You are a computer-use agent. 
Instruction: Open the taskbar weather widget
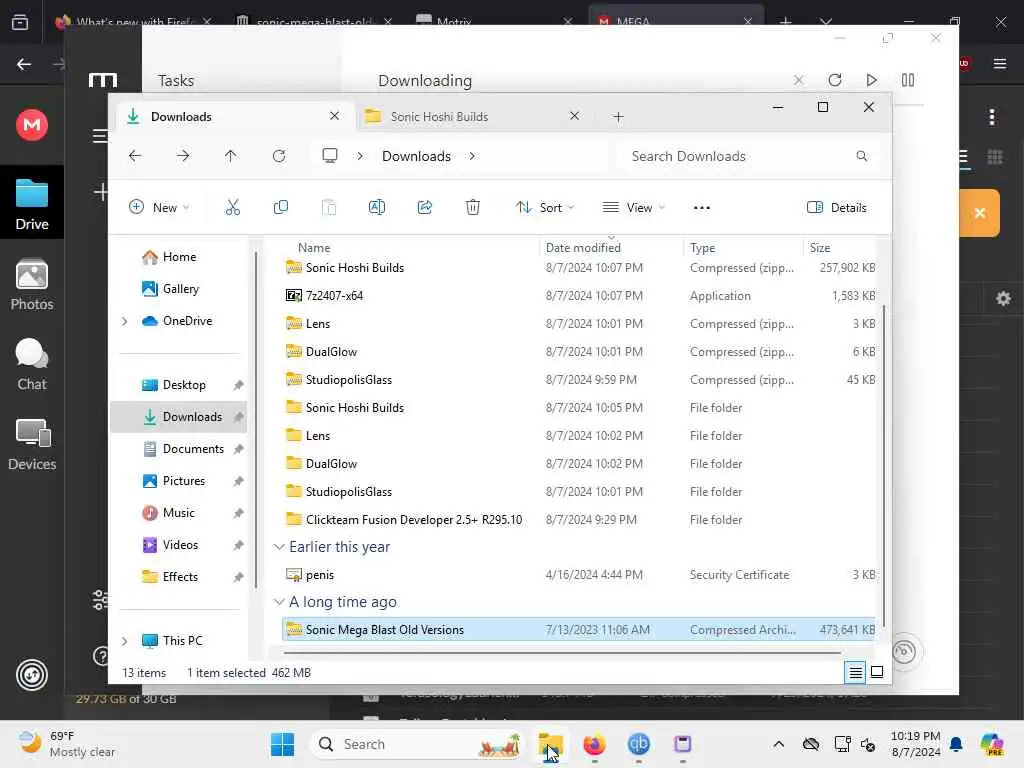click(x=67, y=744)
